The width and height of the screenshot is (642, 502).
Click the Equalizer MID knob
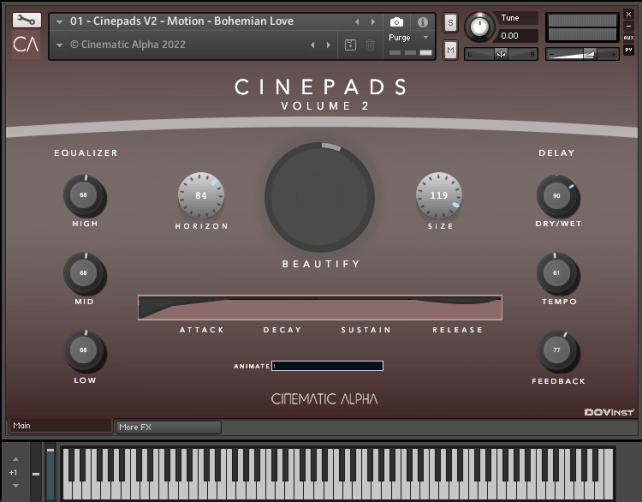pyautogui.click(x=84, y=273)
